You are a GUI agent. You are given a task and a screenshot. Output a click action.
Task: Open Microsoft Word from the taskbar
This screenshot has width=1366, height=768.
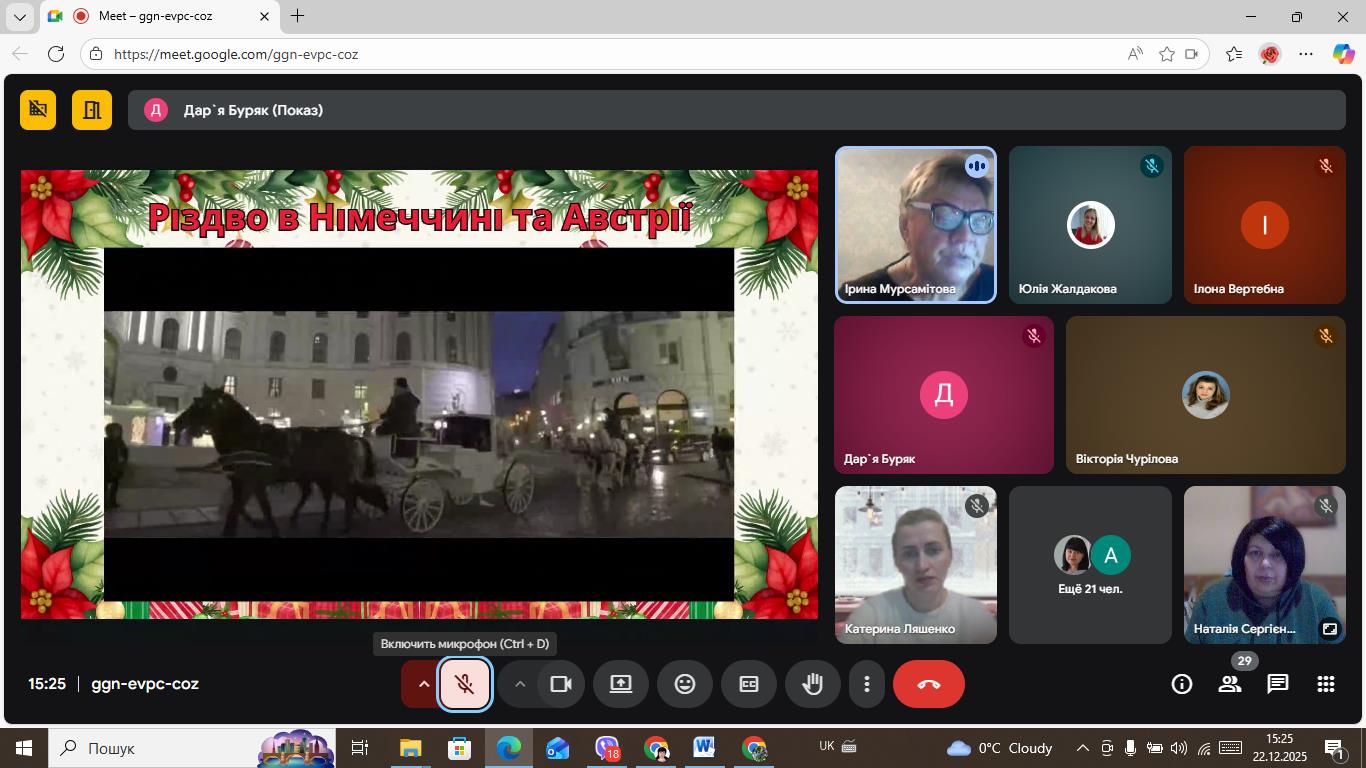(704, 748)
